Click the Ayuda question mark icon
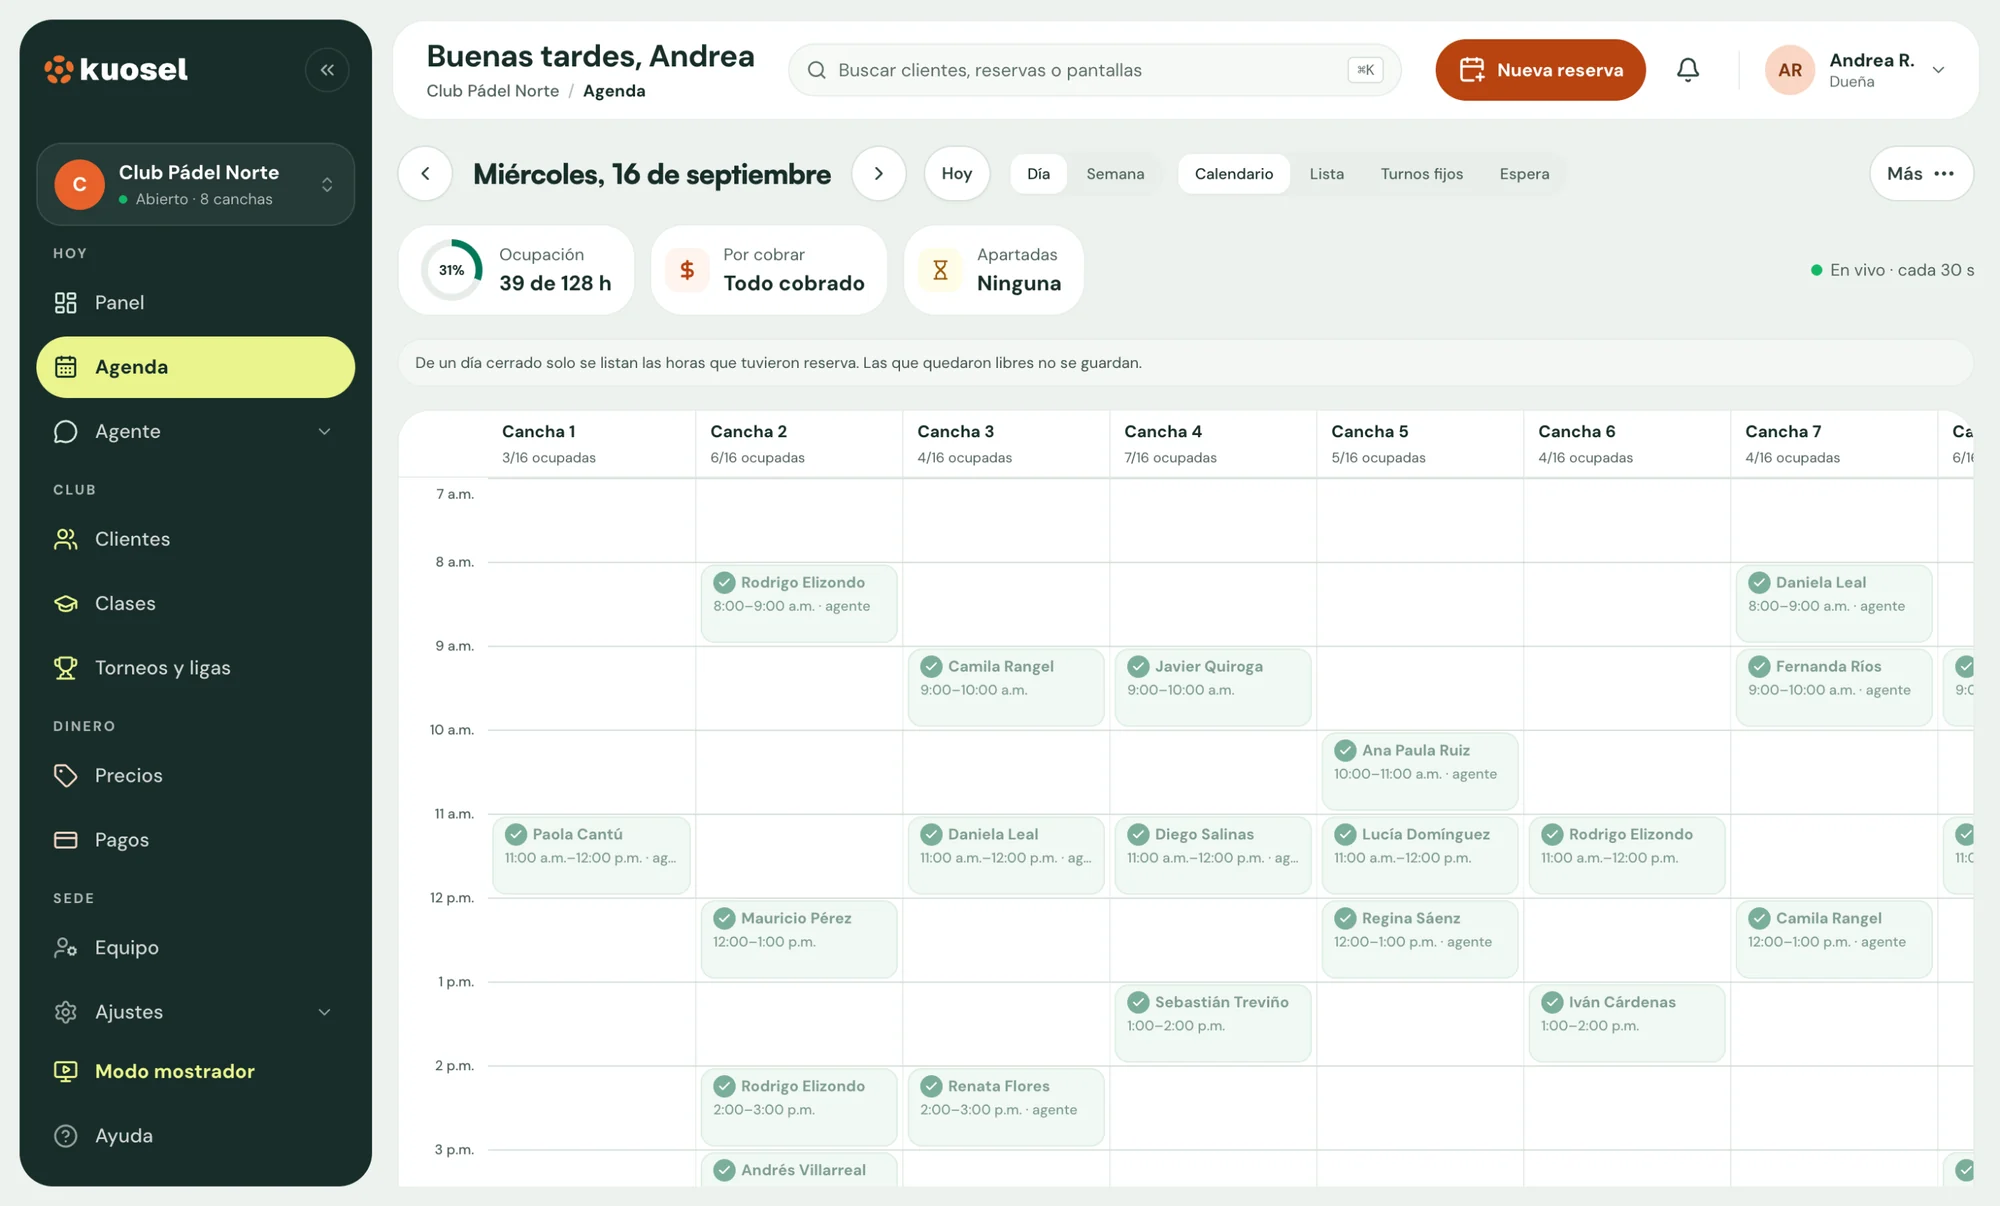This screenshot has height=1206, width=2000. 66,1136
